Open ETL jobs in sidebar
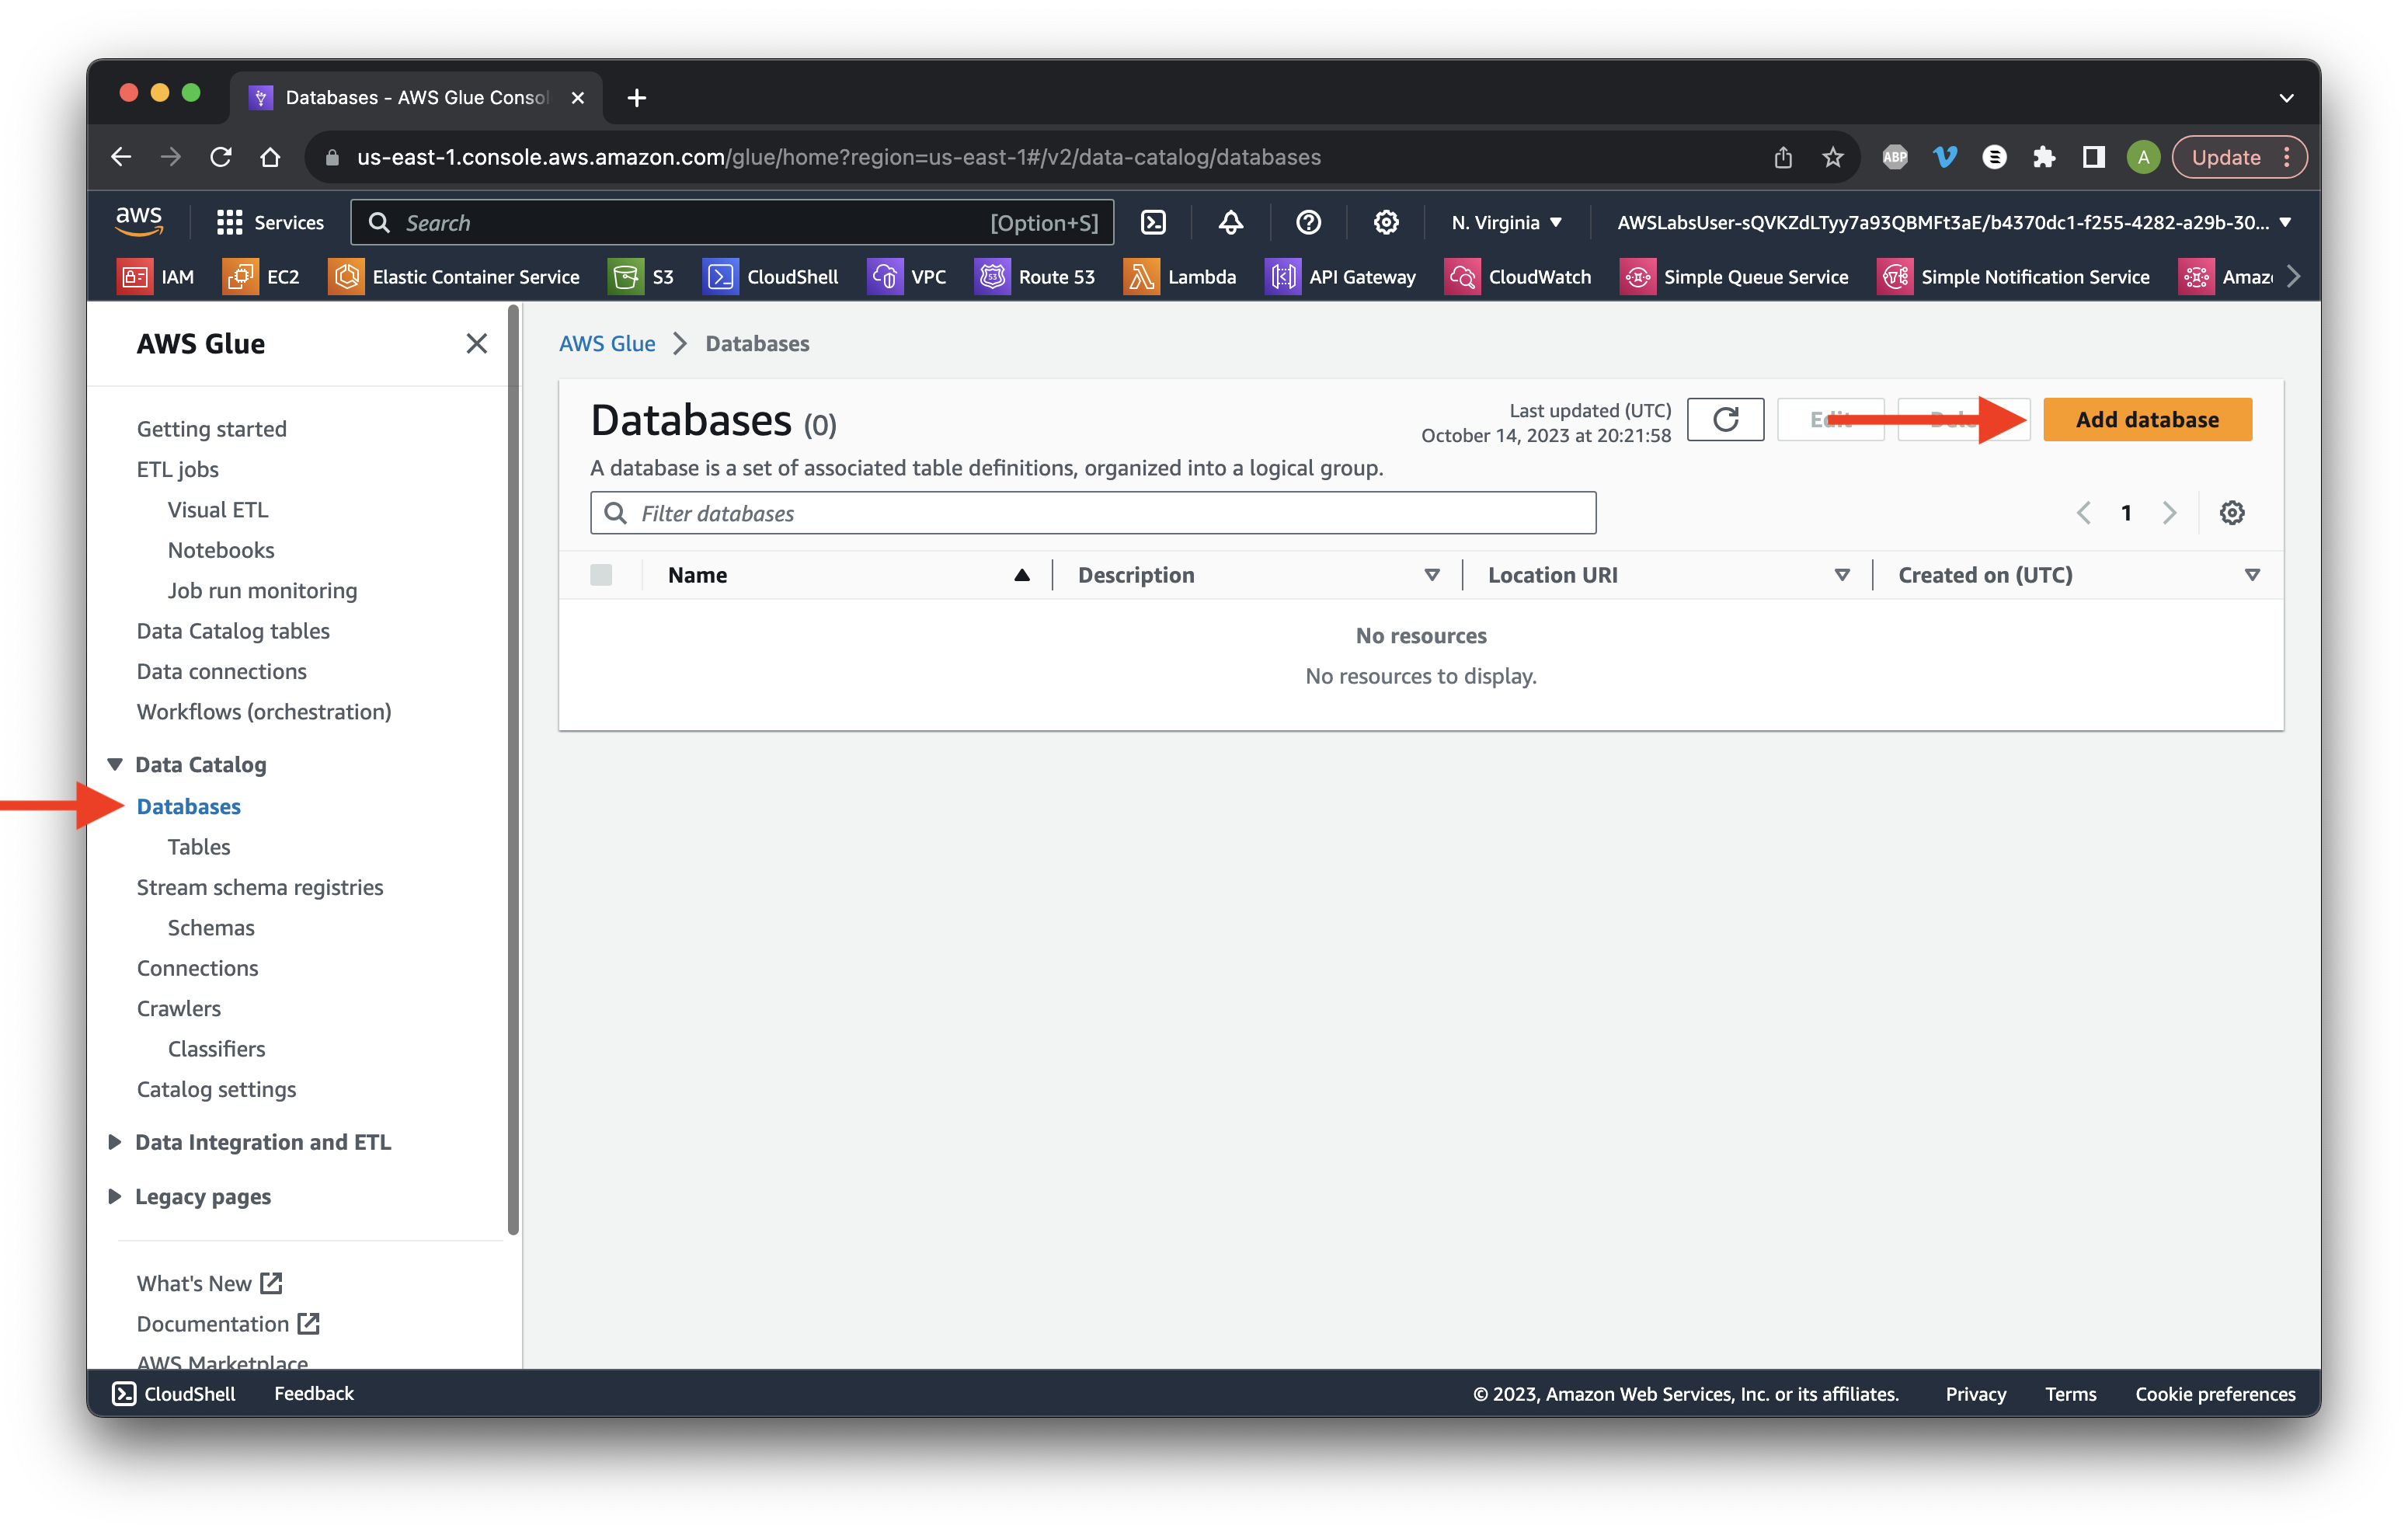This screenshot has width=2408, height=1532. 177,469
